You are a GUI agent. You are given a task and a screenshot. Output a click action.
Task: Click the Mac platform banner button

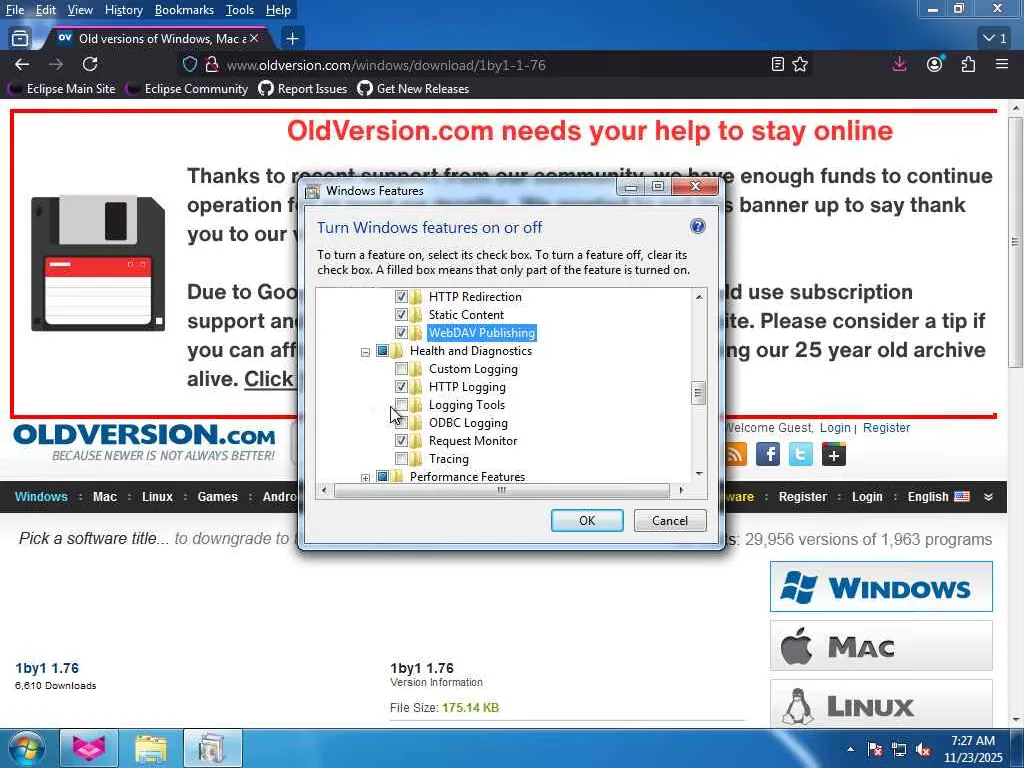[x=881, y=646]
